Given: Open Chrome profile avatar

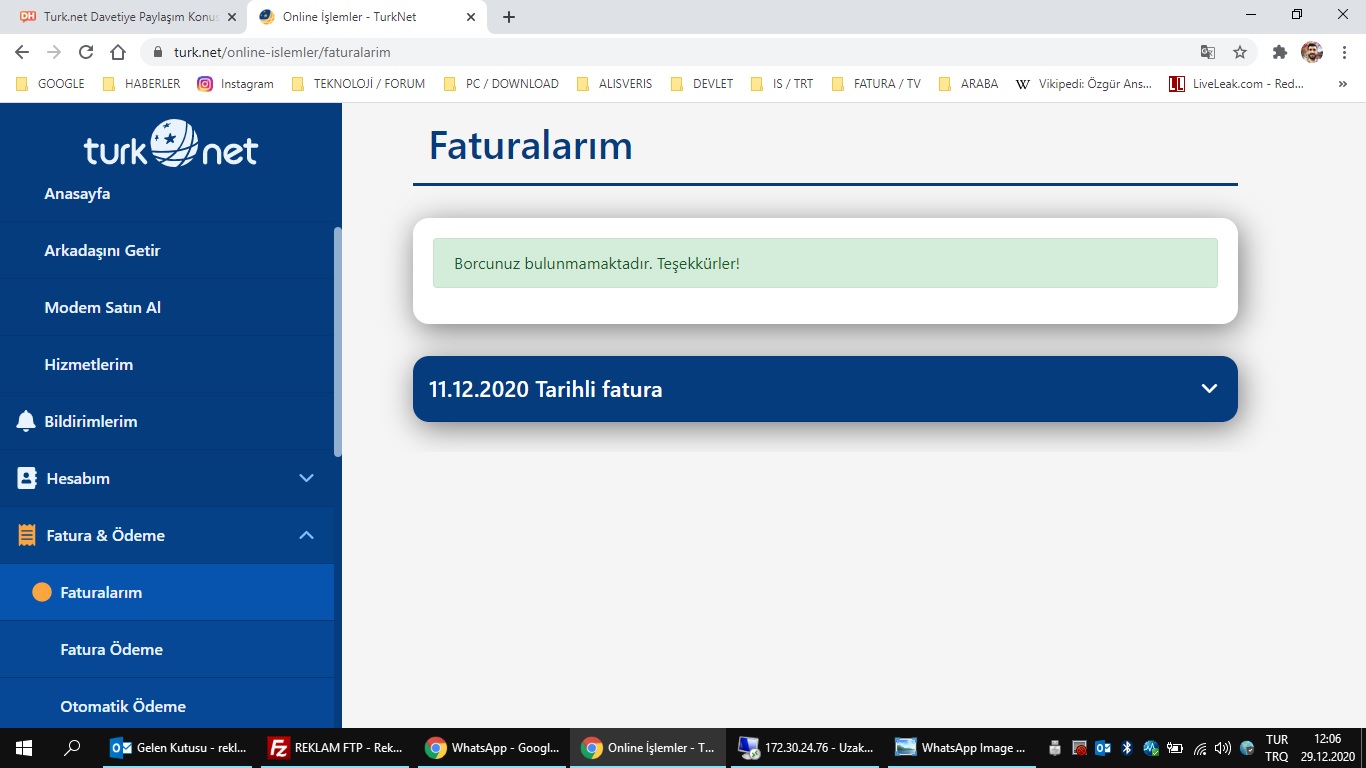Looking at the screenshot, I should point(1312,52).
